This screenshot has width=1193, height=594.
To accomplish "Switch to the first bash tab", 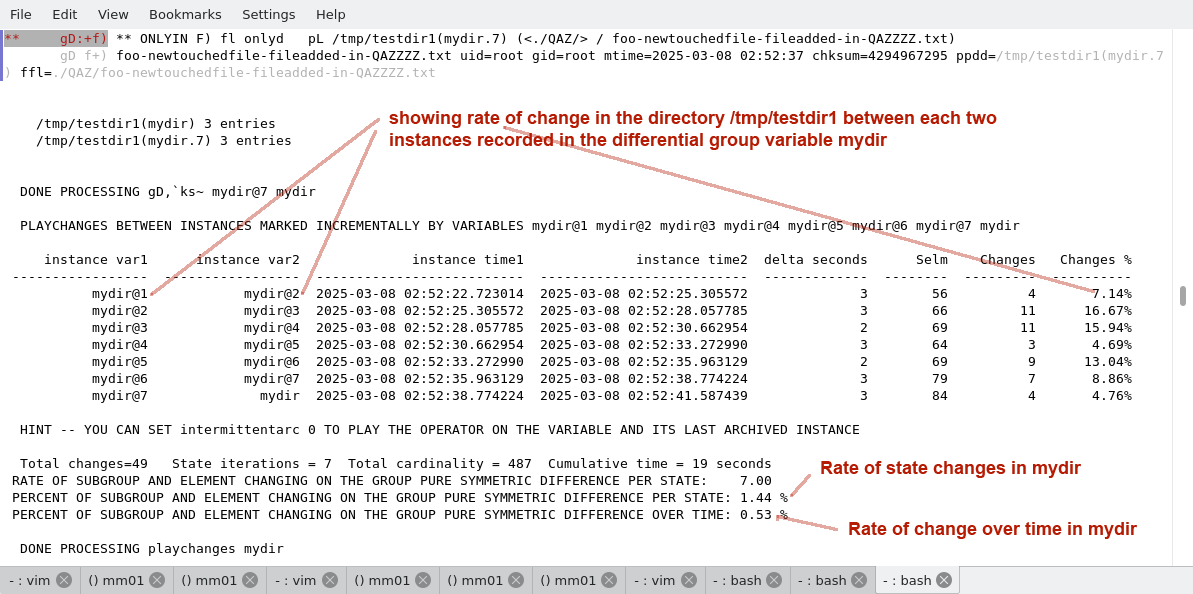I will [x=736, y=580].
